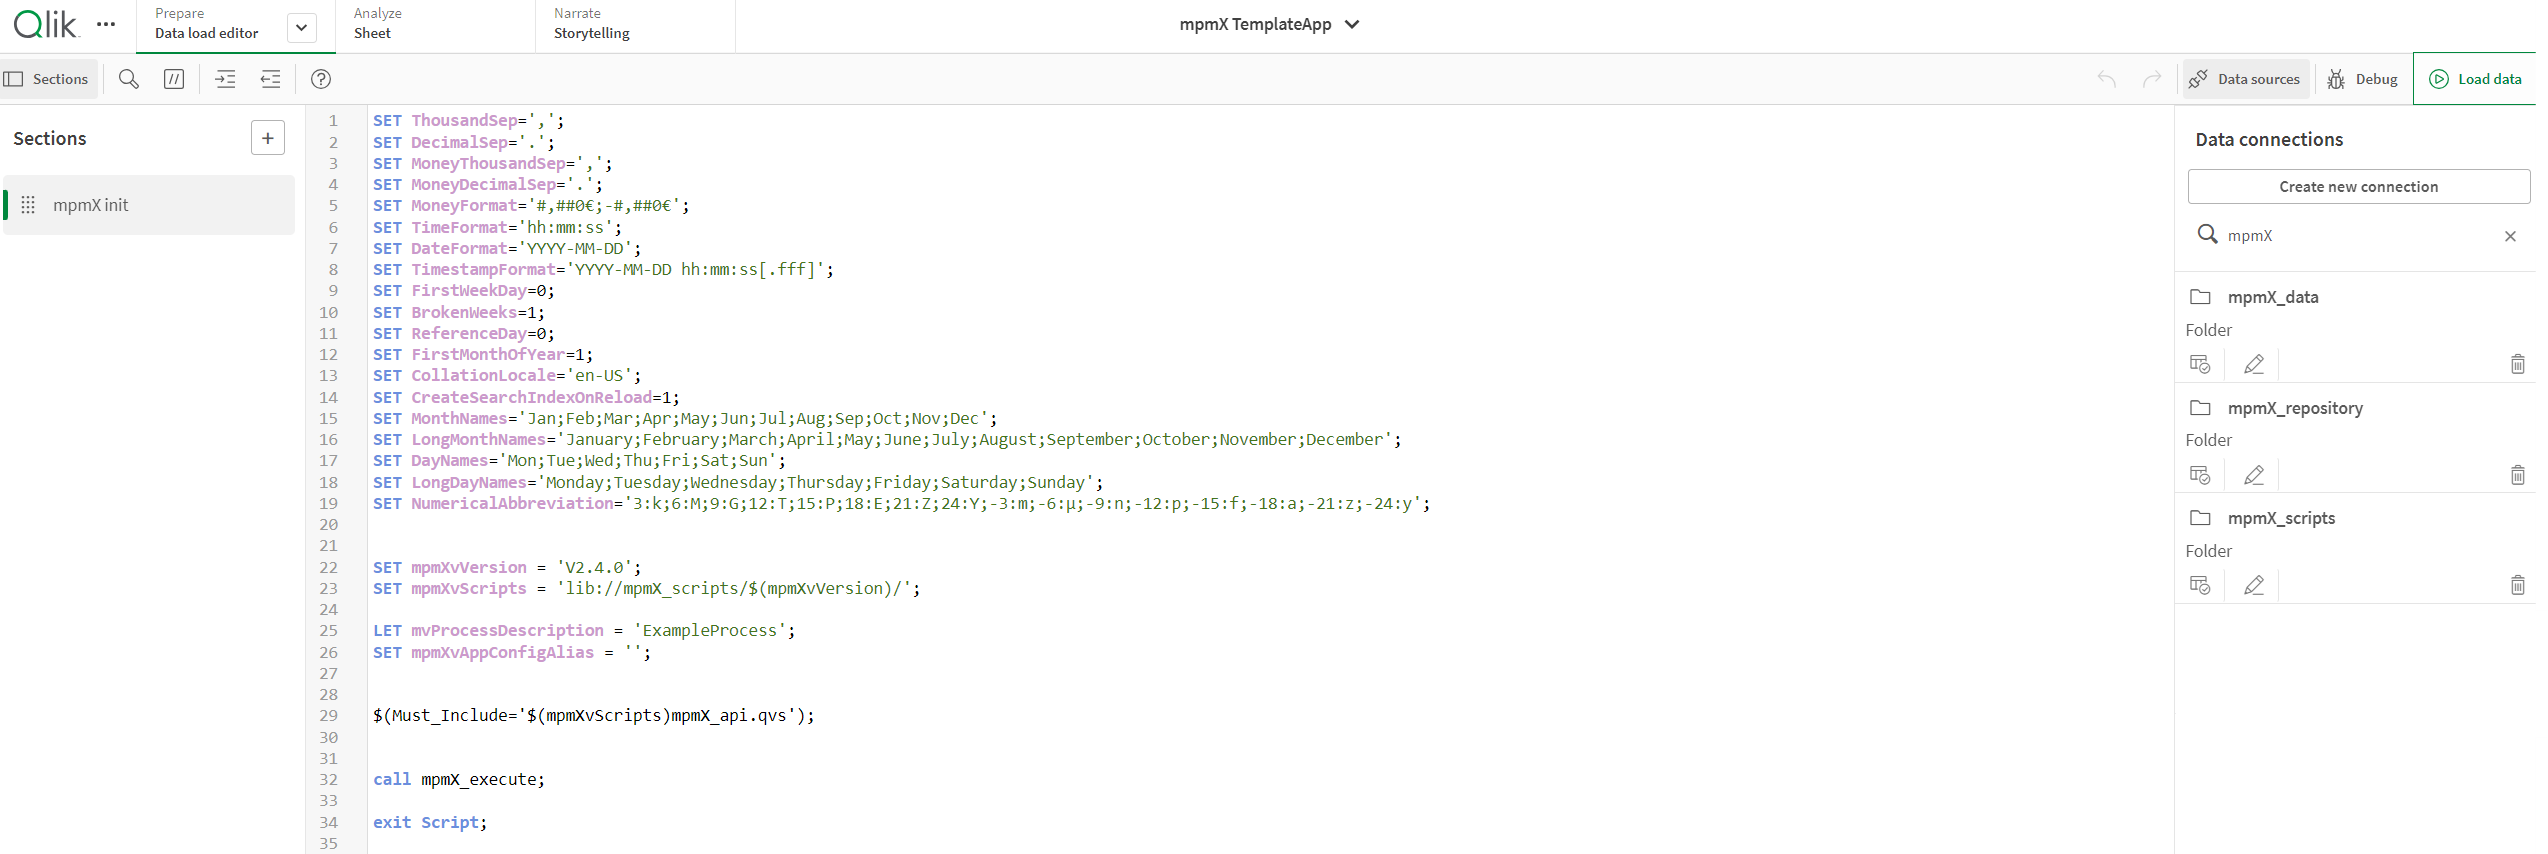Click the SET CollationLocale line
The width and height of the screenshot is (2548, 854).
(x=507, y=376)
